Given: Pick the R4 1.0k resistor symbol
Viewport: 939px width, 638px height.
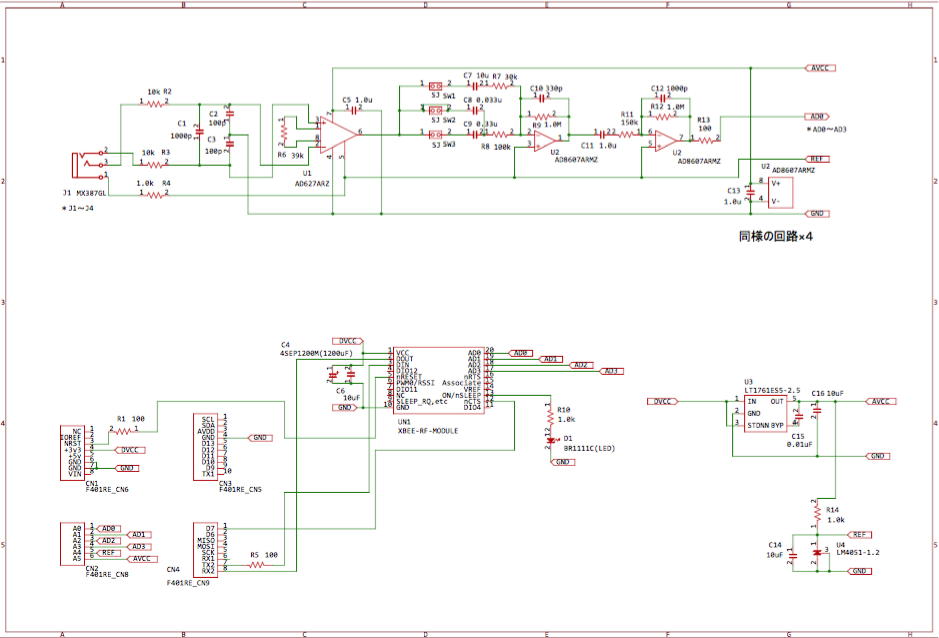Looking at the screenshot, I should click(x=155, y=195).
